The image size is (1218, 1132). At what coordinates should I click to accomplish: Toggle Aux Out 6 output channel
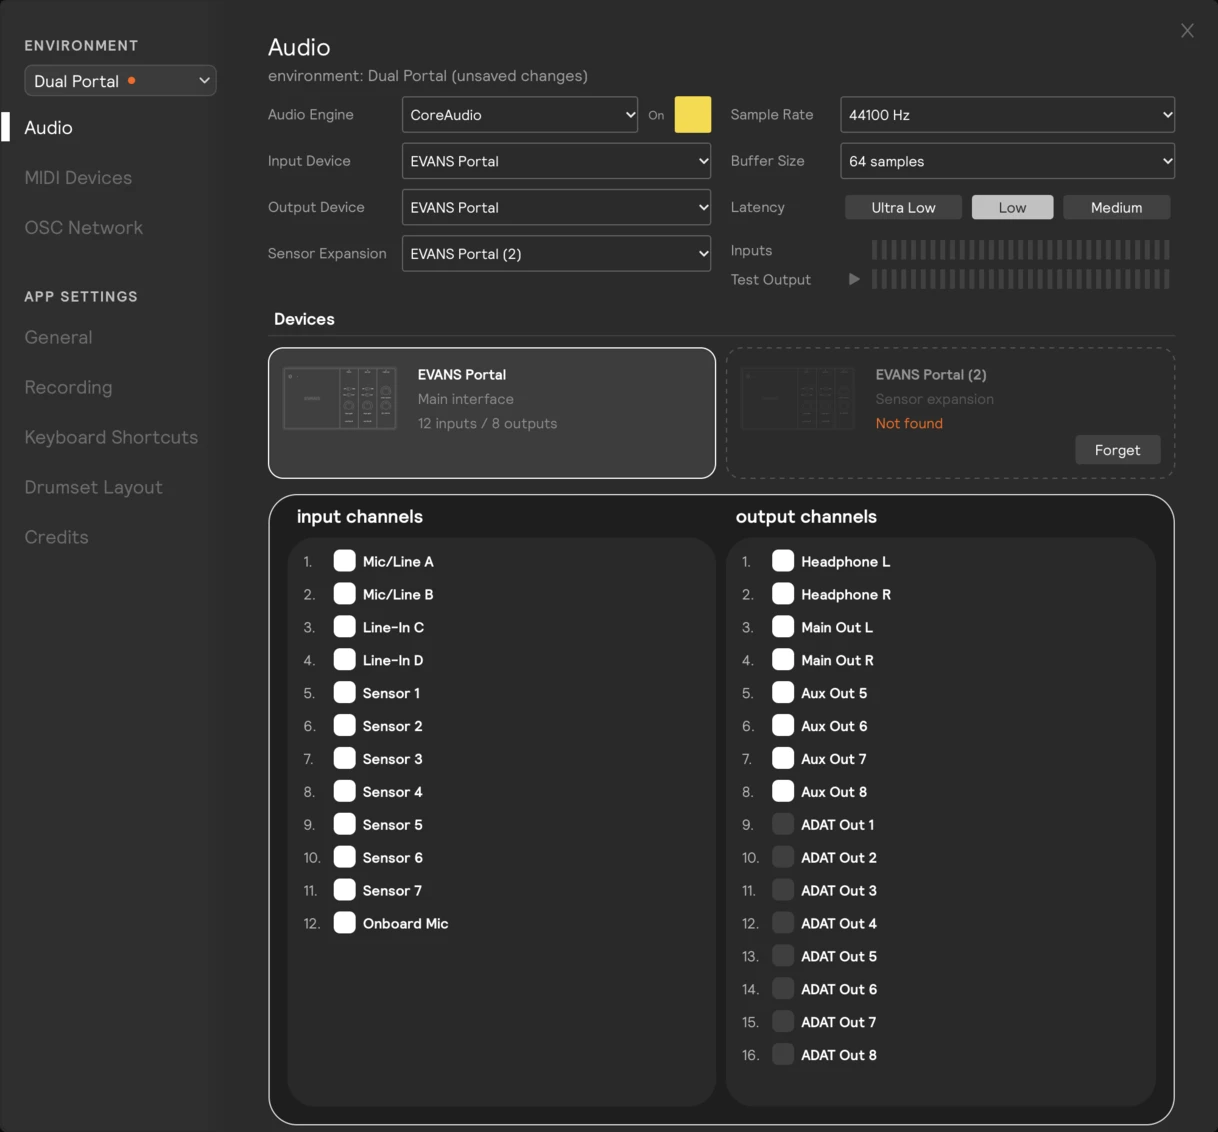[x=783, y=726]
